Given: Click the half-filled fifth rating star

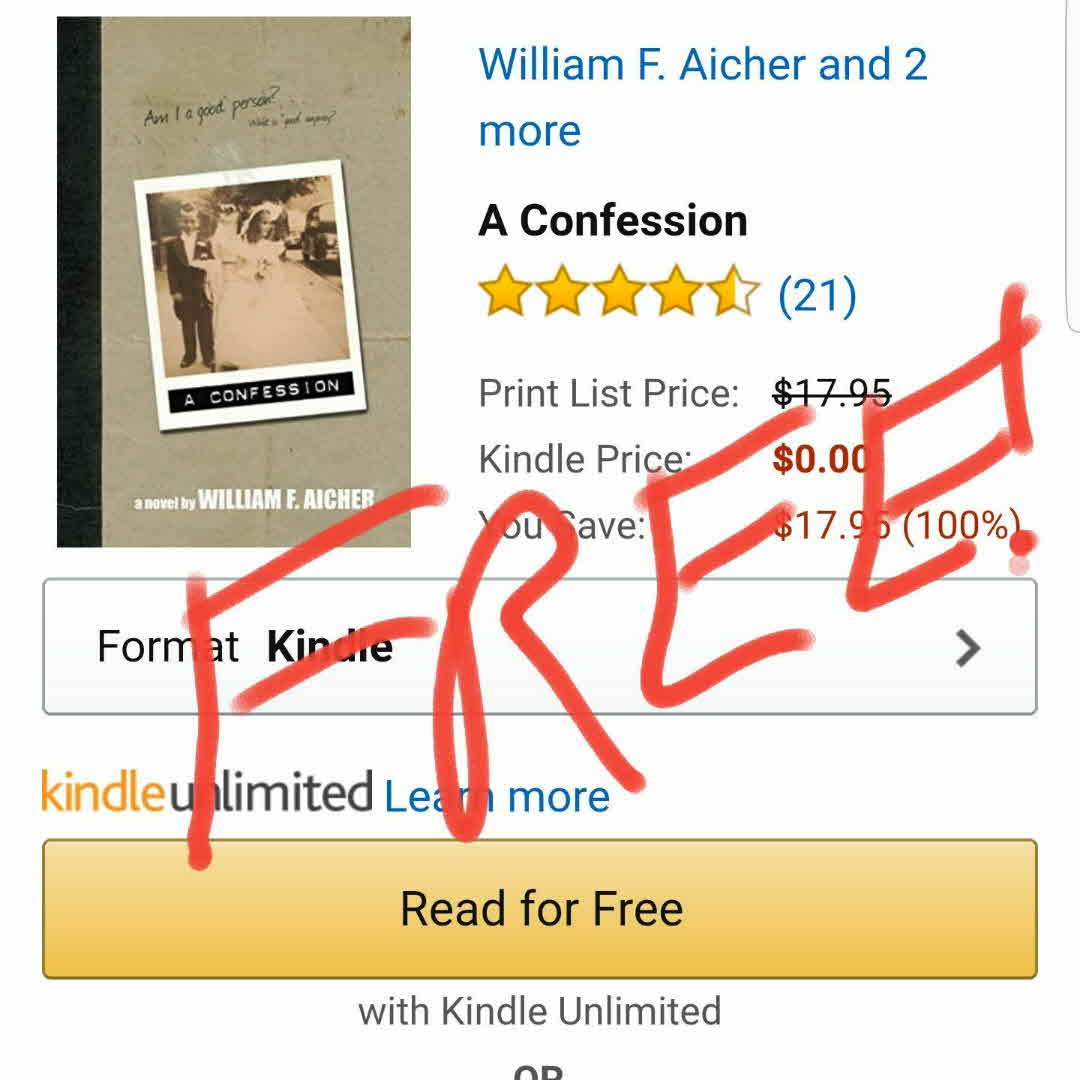Looking at the screenshot, I should [734, 291].
